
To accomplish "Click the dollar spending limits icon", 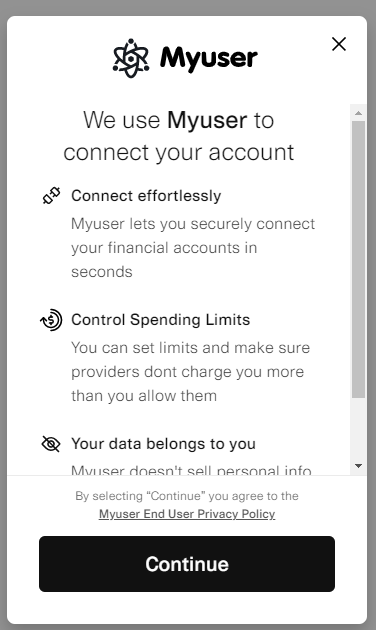I will [x=51, y=320].
